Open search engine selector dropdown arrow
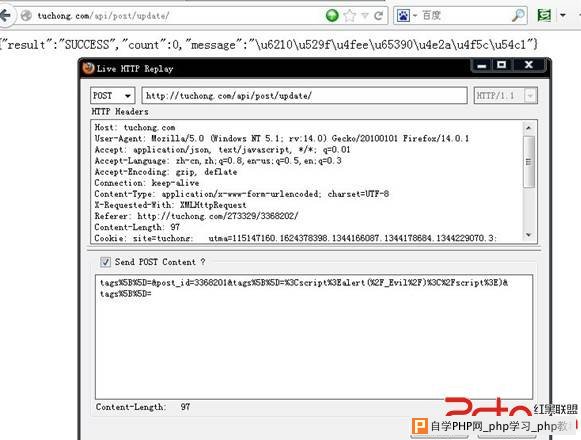The image size is (581, 440). [x=415, y=16]
